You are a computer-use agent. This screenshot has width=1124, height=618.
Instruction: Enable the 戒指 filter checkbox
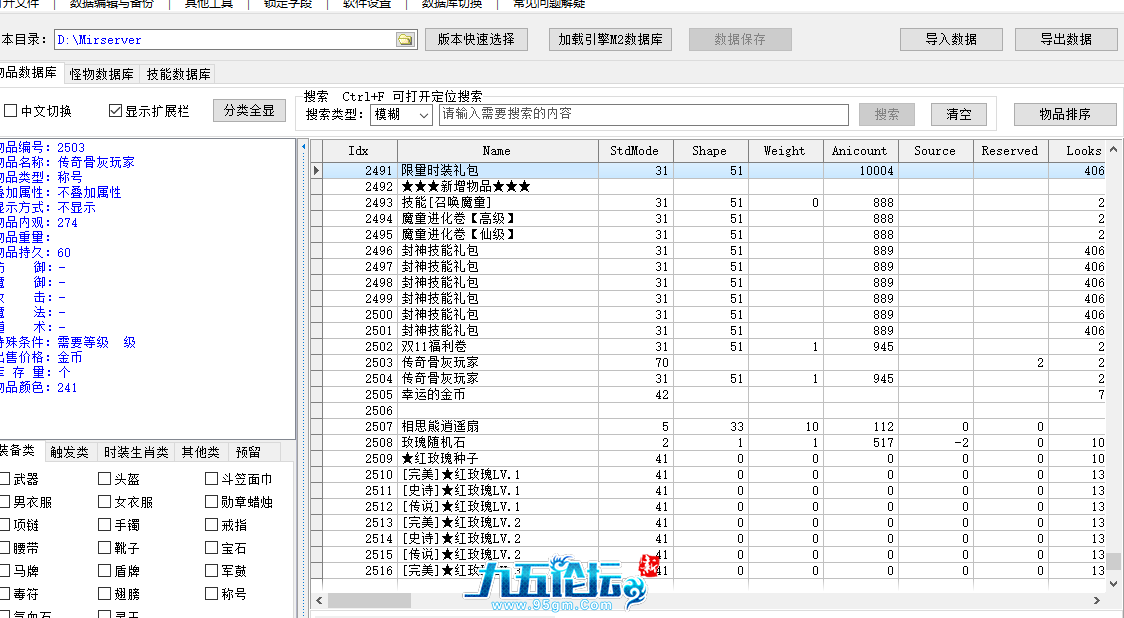pyautogui.click(x=212, y=525)
